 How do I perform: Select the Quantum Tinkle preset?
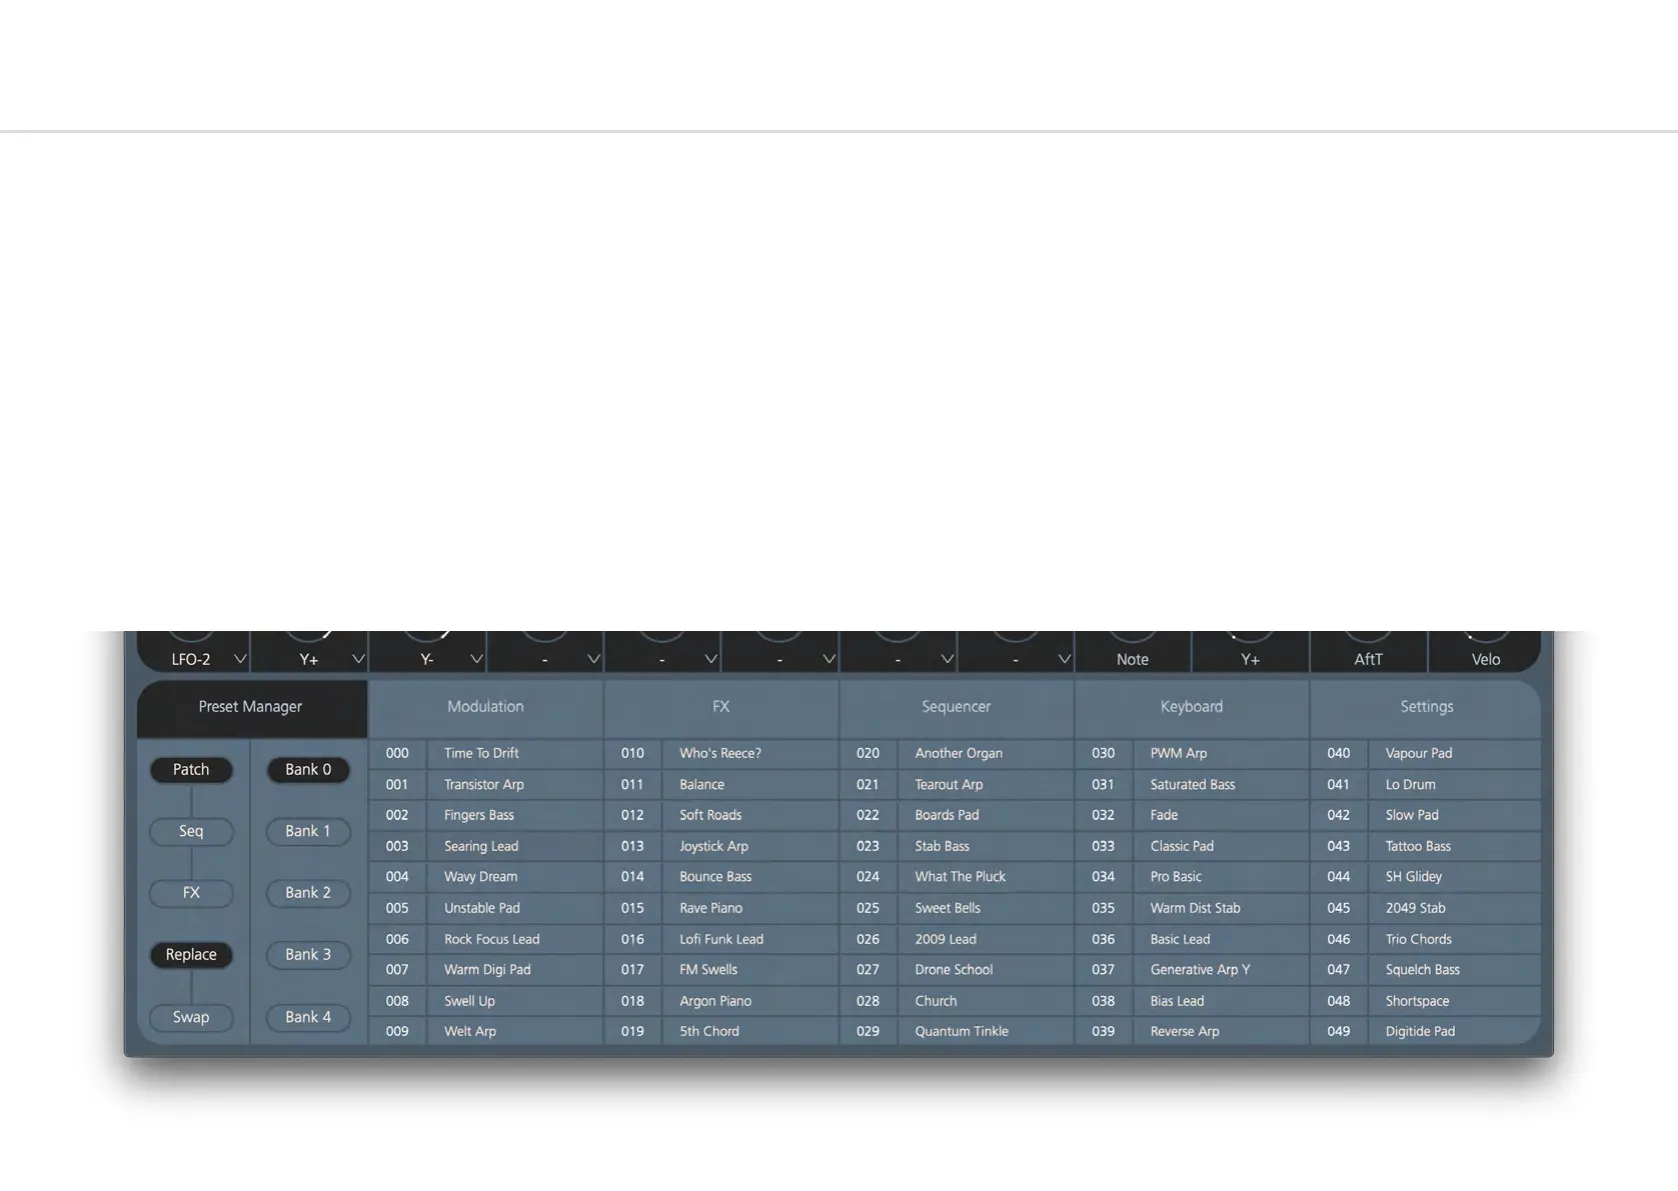tap(957, 1031)
